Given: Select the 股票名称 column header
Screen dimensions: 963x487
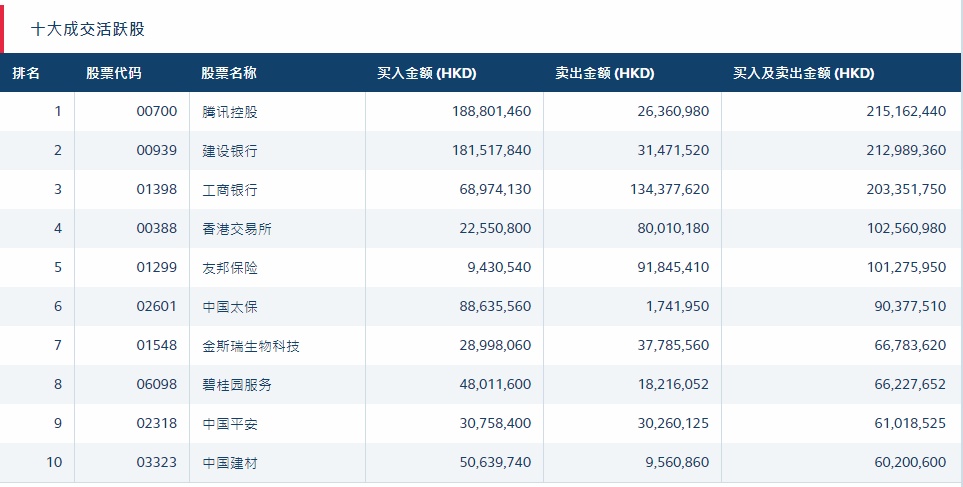Looking at the screenshot, I should coord(229,73).
